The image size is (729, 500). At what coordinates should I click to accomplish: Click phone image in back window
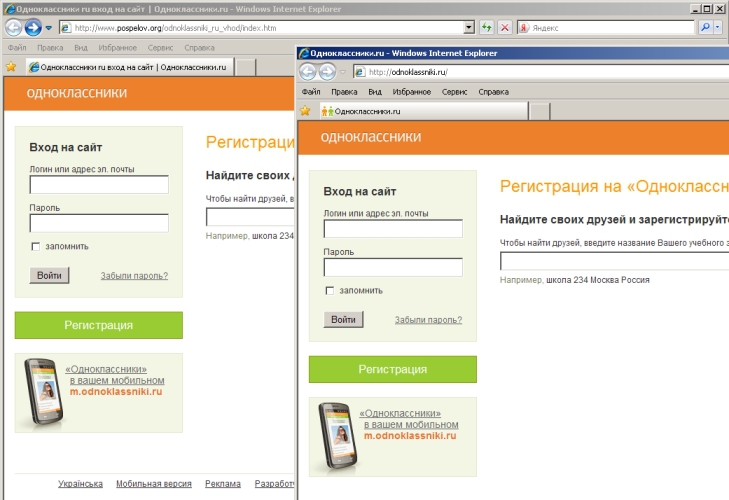[44, 391]
